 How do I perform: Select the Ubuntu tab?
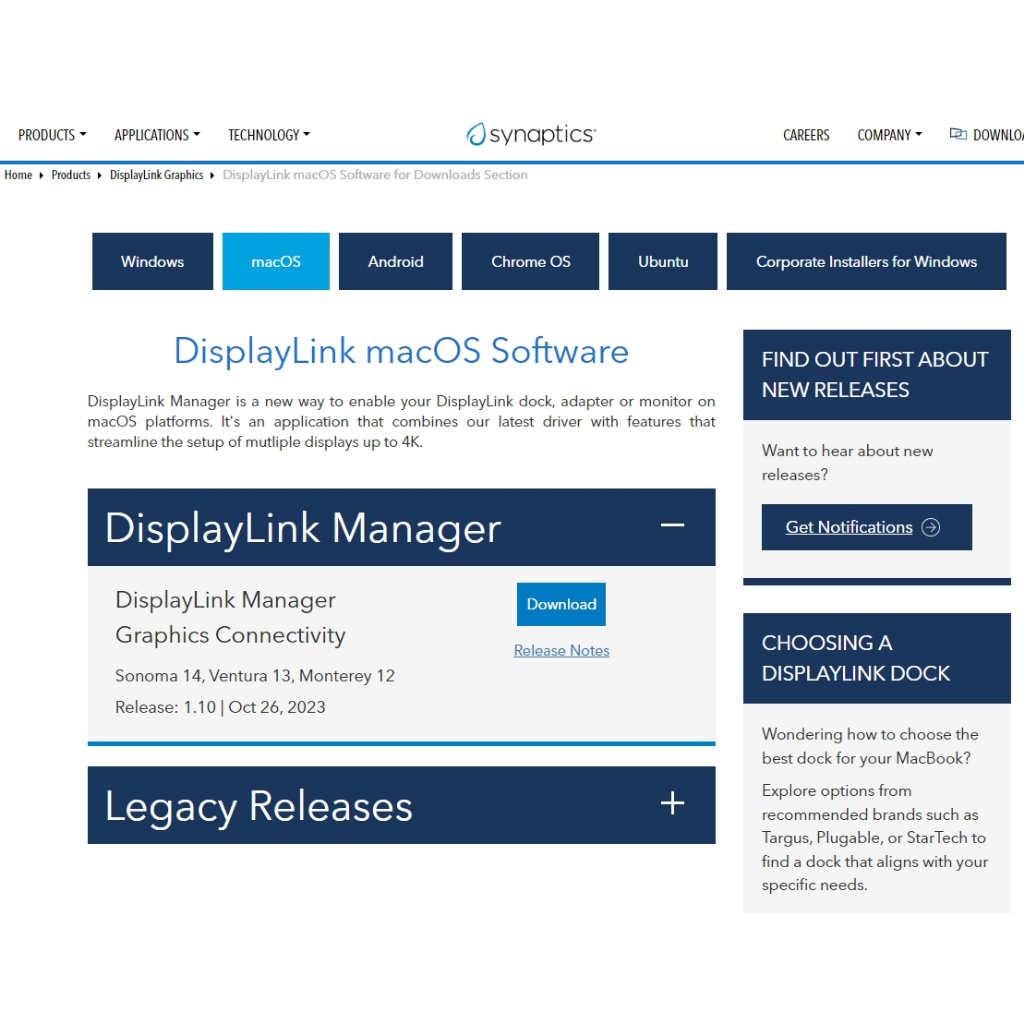click(x=663, y=262)
